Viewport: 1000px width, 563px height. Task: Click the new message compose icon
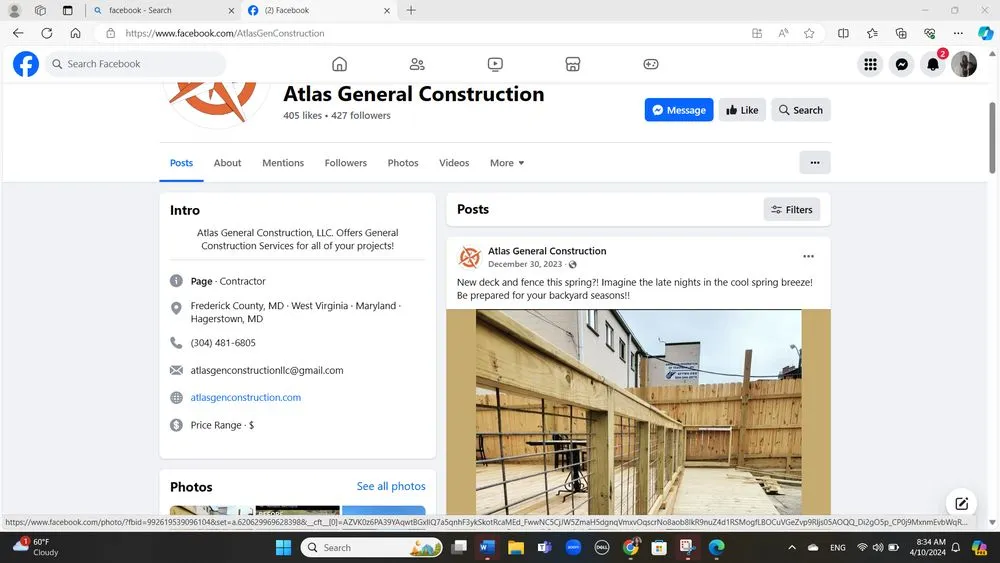(961, 503)
